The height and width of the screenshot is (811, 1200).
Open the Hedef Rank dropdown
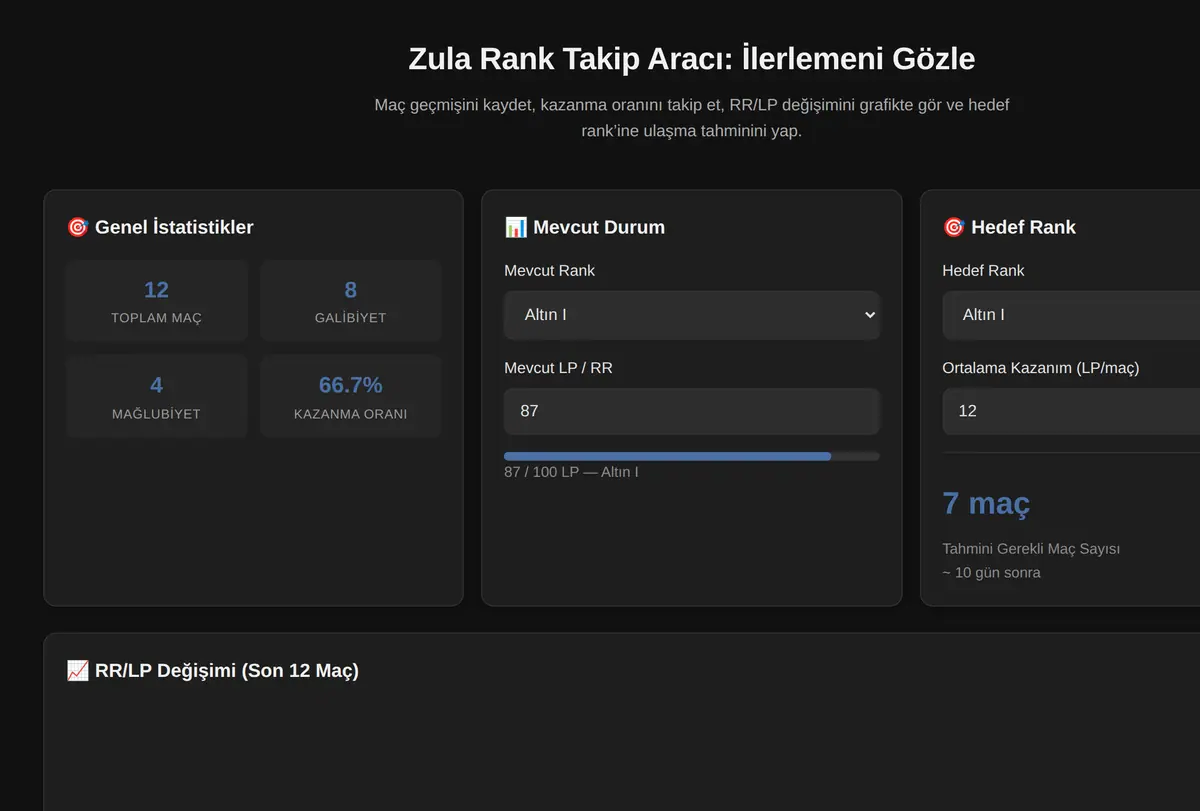pyautogui.click(x=1071, y=315)
